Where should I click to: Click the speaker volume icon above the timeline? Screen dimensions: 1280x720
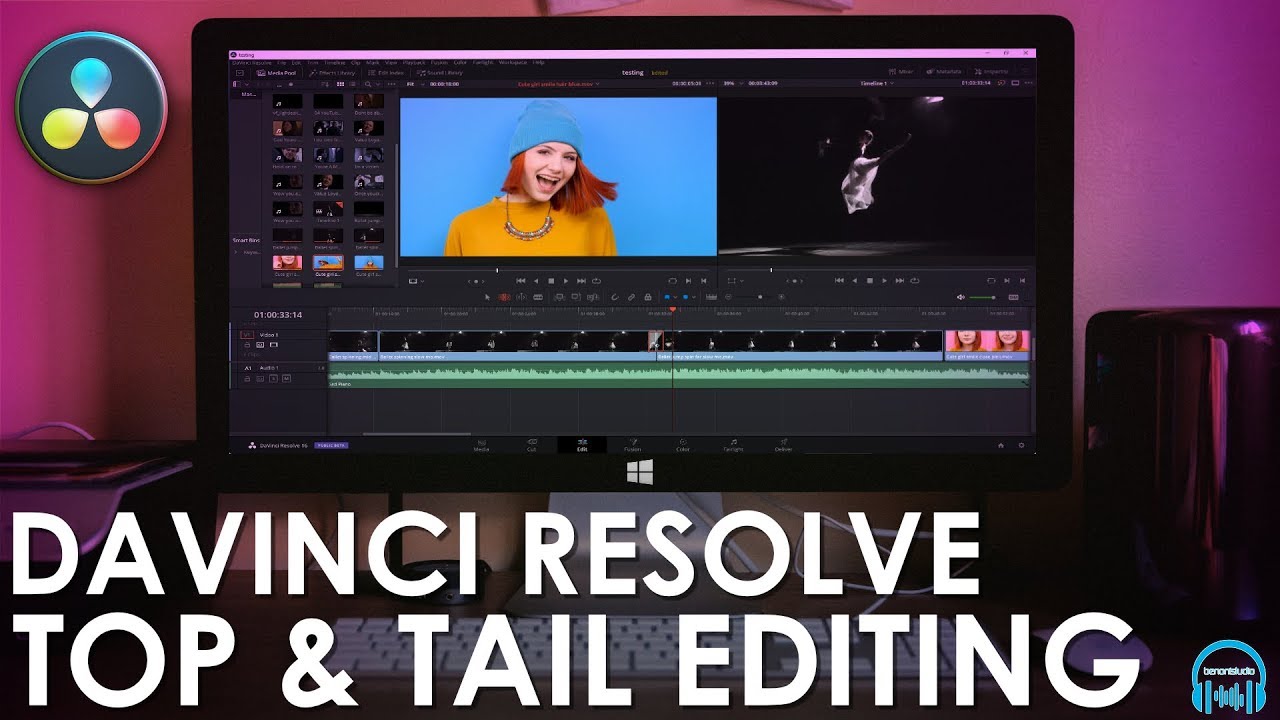961,297
